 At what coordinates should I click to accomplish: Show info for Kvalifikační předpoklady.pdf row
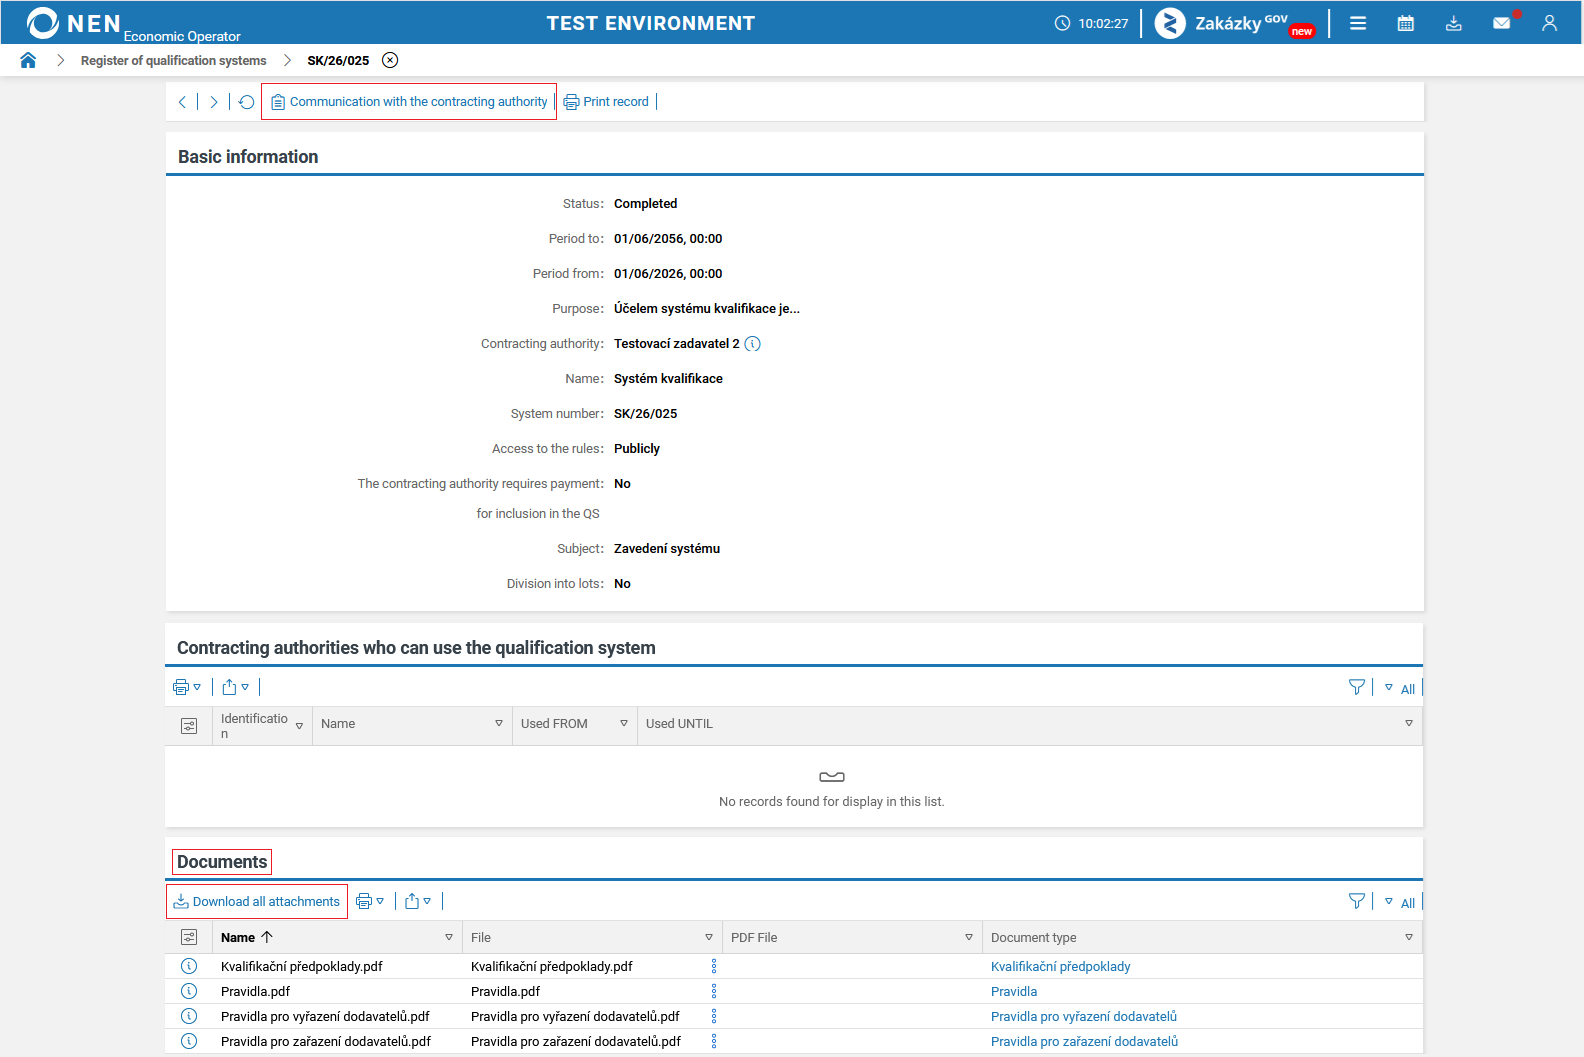[189, 966]
